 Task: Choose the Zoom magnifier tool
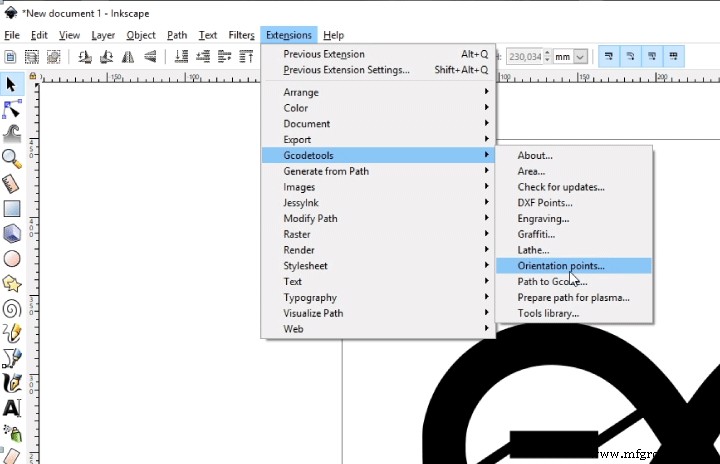[12, 158]
